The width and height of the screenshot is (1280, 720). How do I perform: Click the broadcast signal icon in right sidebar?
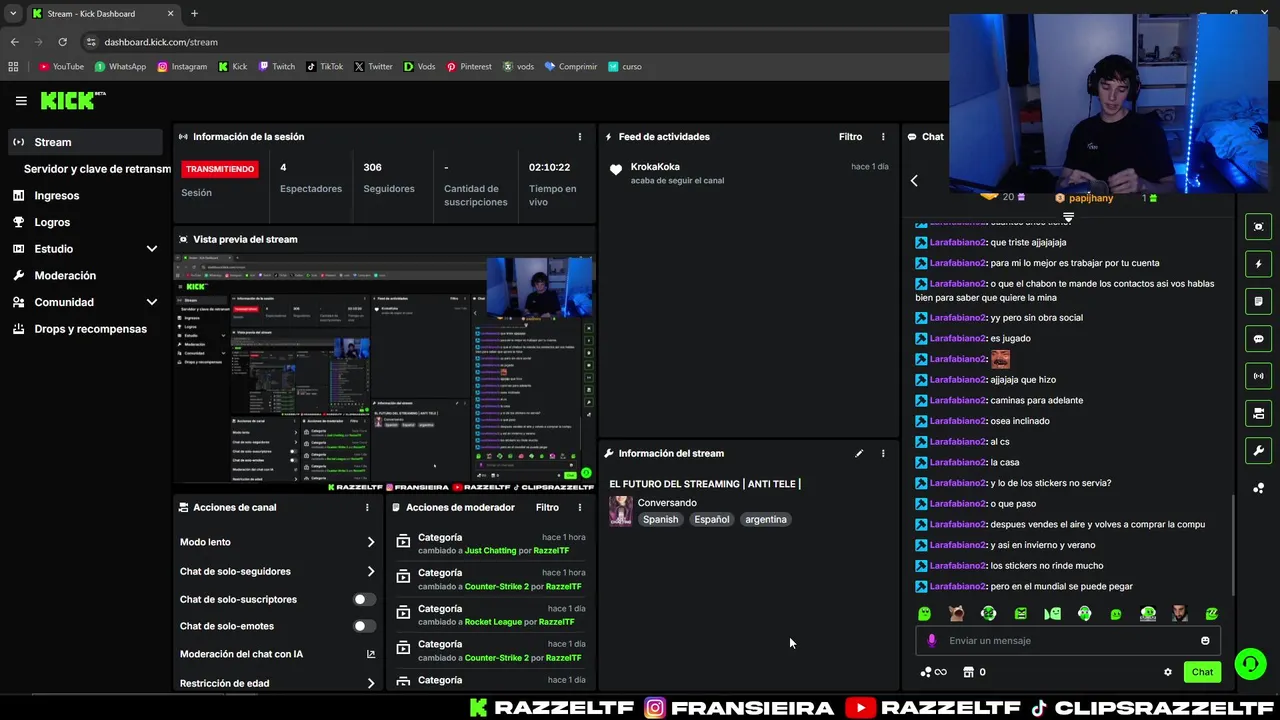point(1259,376)
